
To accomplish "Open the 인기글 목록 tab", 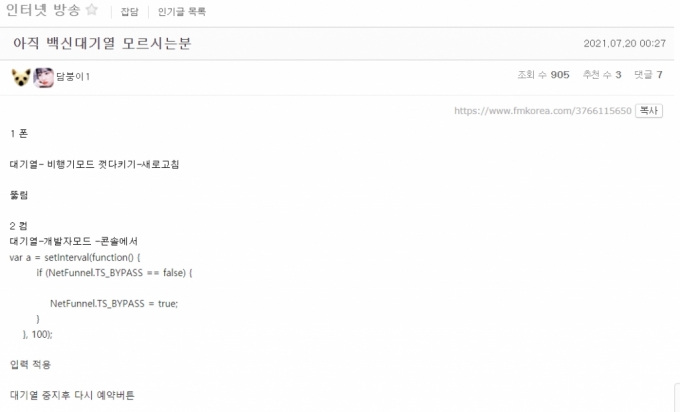I will [182, 12].
